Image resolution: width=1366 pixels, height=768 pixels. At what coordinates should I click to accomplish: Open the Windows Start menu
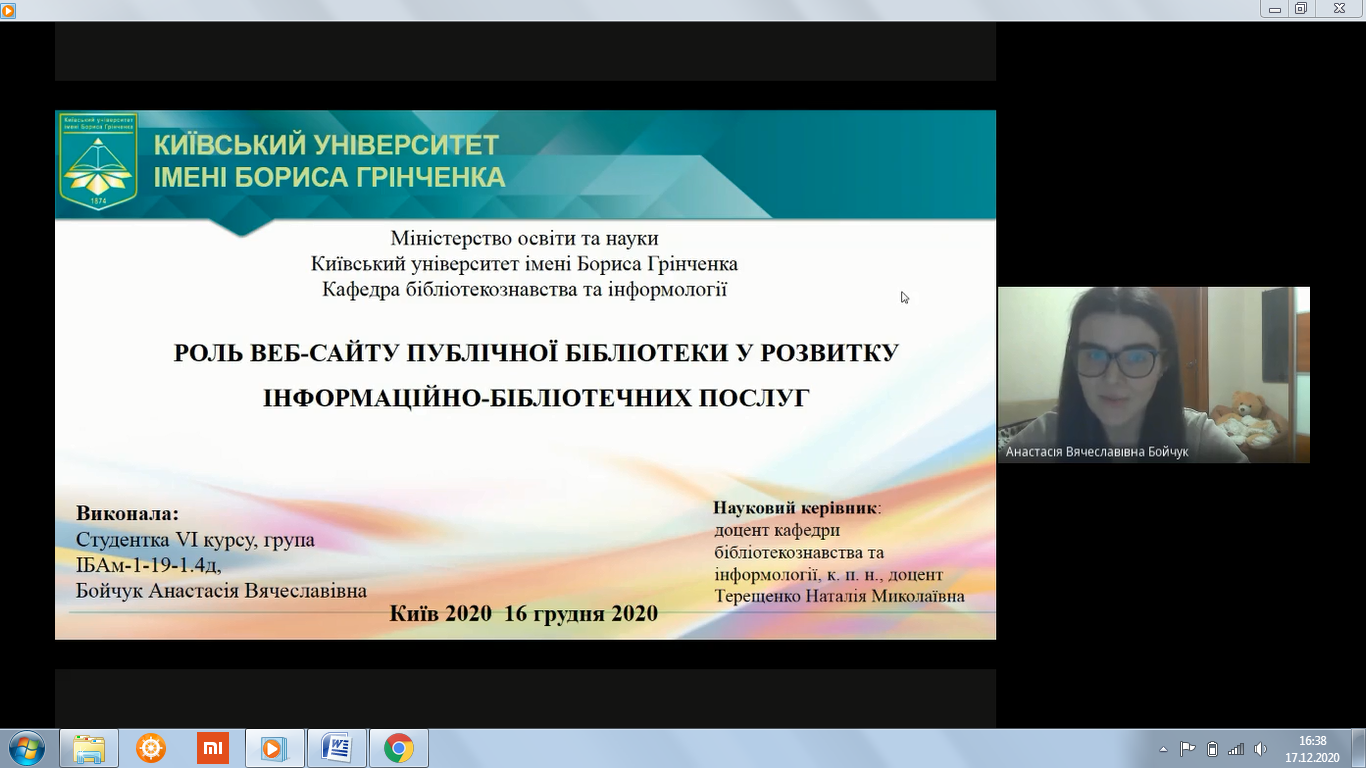coord(26,748)
